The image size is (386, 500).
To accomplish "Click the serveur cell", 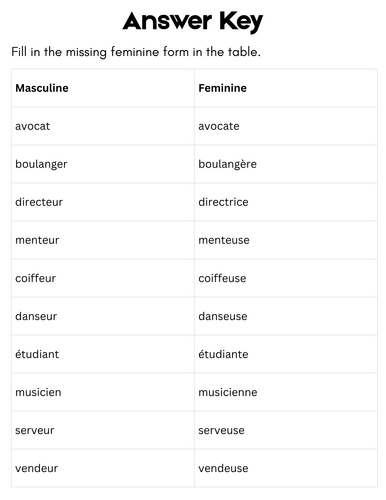I will click(x=103, y=430).
